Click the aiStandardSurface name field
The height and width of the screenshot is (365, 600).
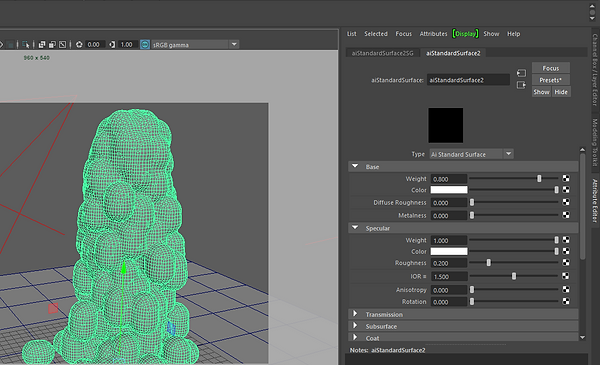468,80
